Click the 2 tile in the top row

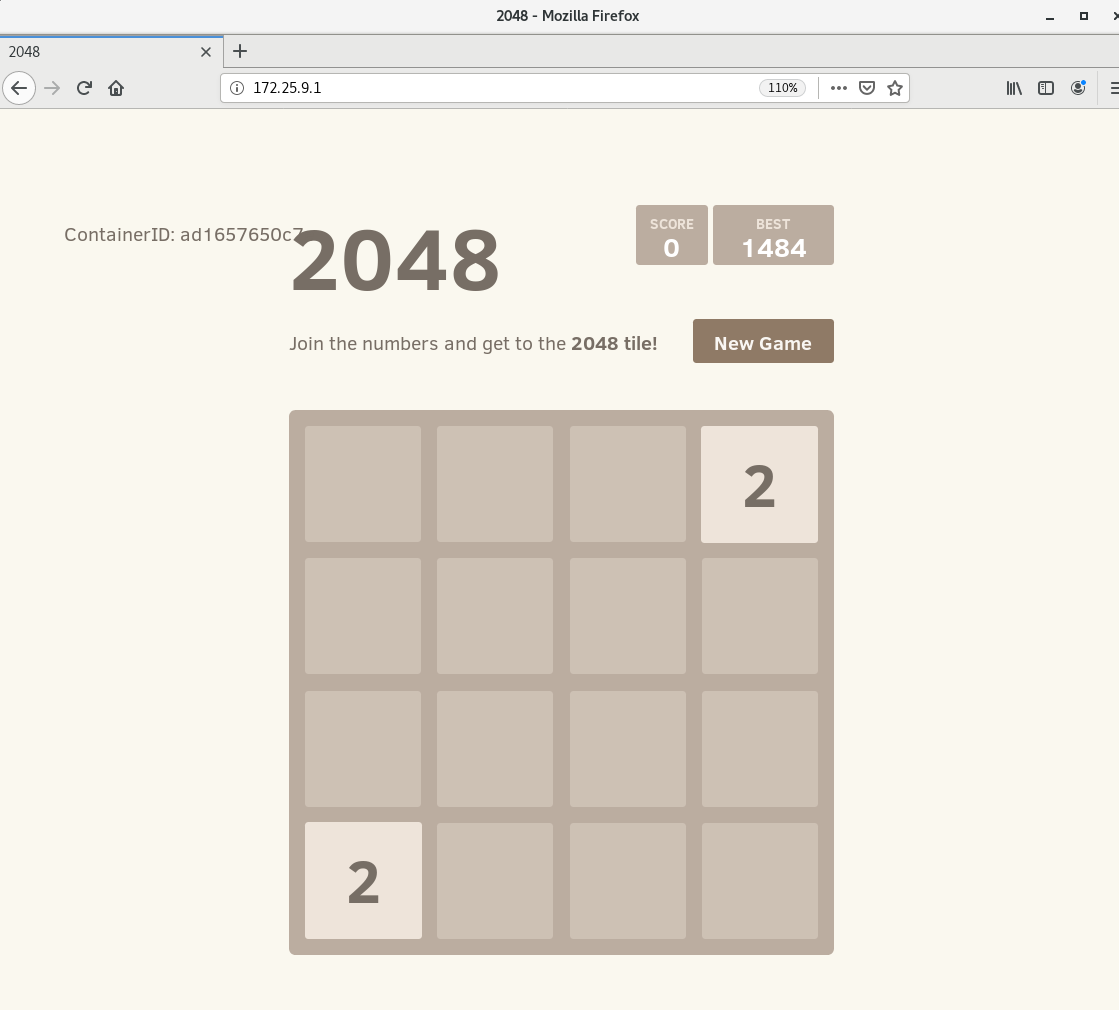click(x=759, y=485)
